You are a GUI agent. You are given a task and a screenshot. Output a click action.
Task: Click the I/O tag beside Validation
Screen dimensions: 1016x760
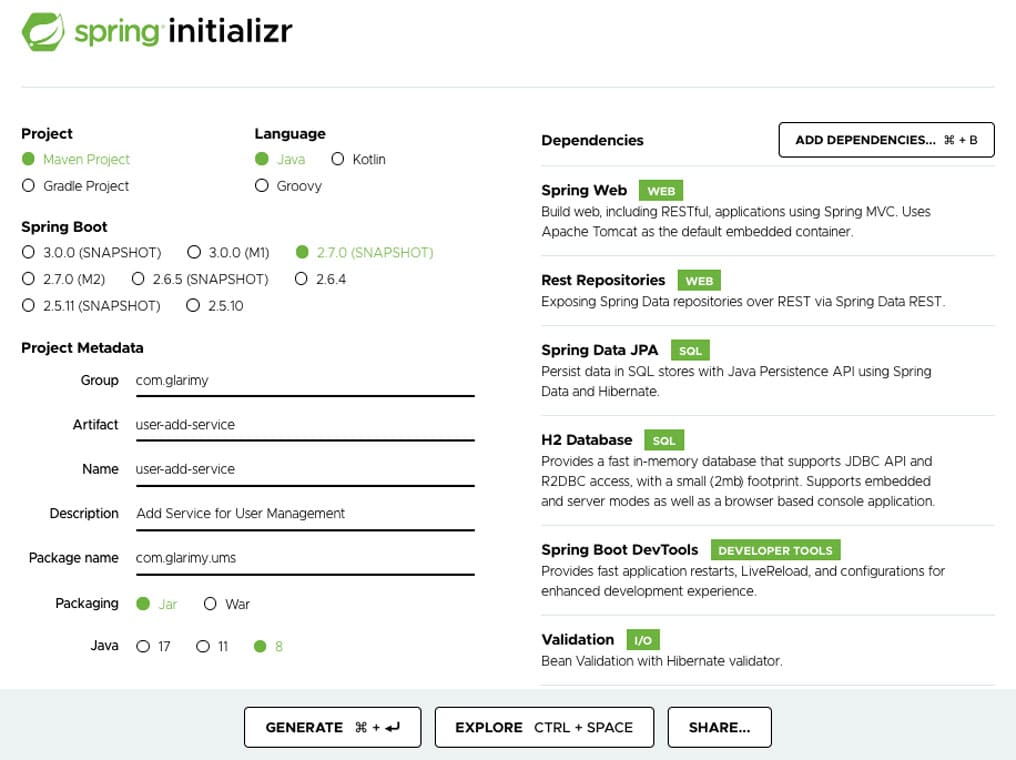(x=643, y=640)
